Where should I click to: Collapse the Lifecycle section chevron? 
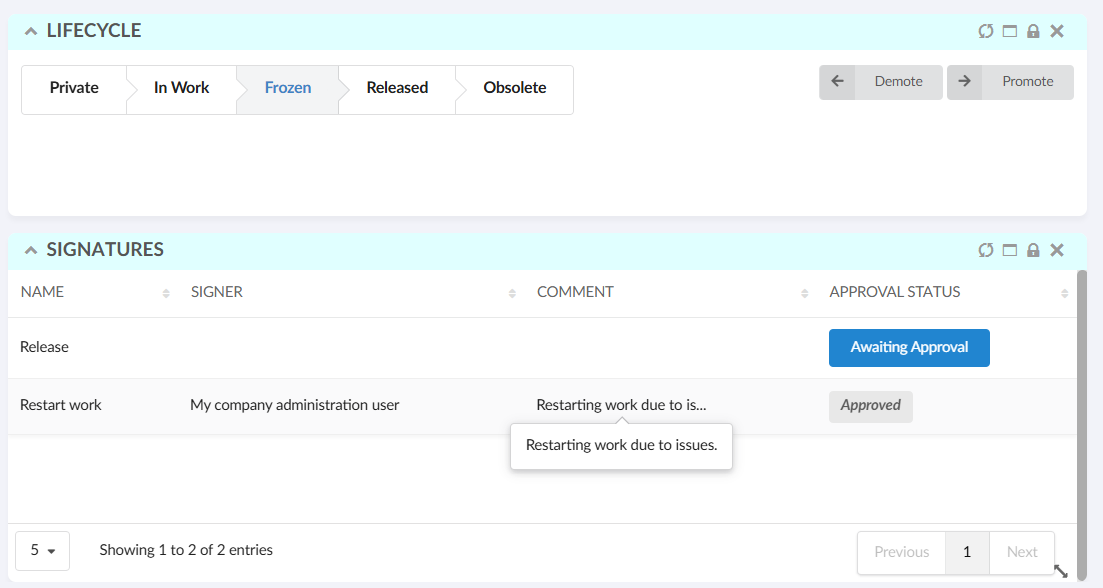pos(31,31)
